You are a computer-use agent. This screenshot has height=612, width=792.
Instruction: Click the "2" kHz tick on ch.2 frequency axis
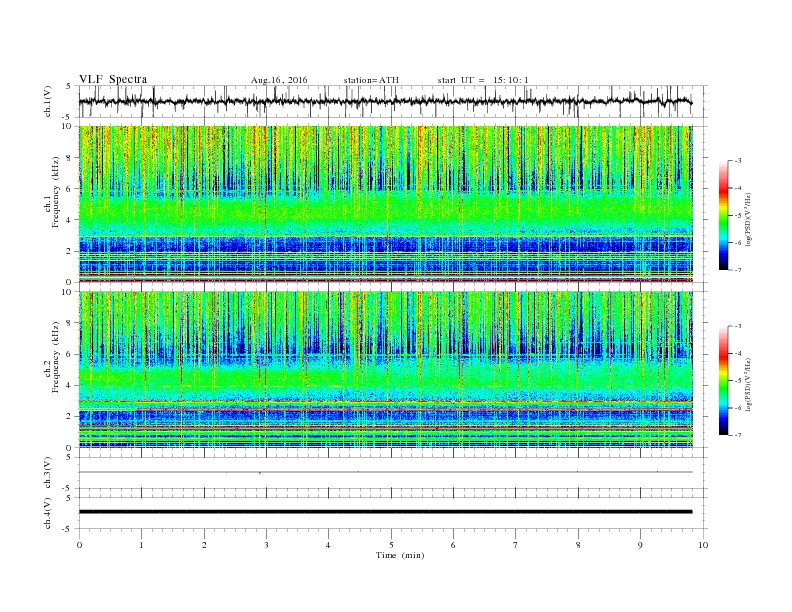tap(70, 417)
